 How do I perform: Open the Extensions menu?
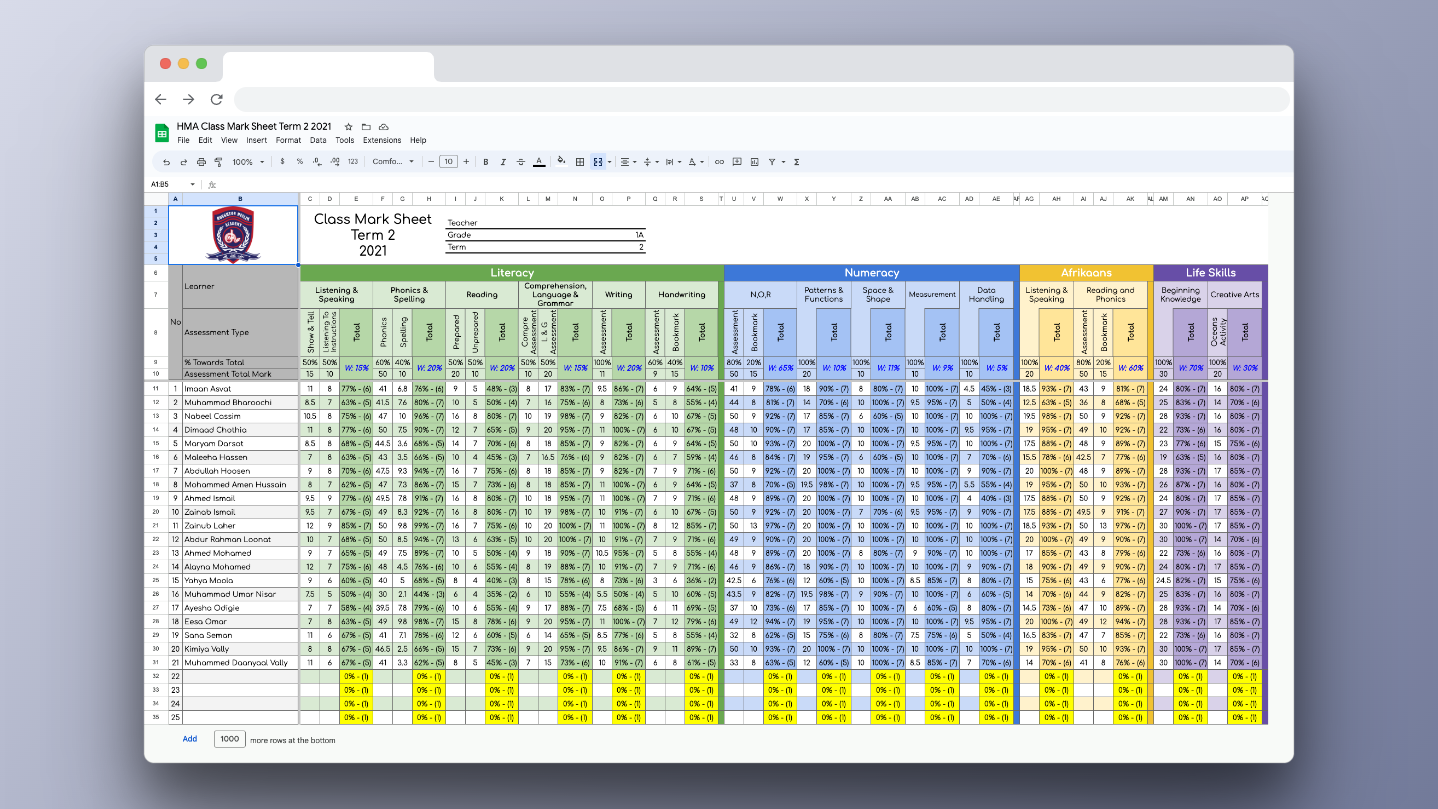[382, 140]
